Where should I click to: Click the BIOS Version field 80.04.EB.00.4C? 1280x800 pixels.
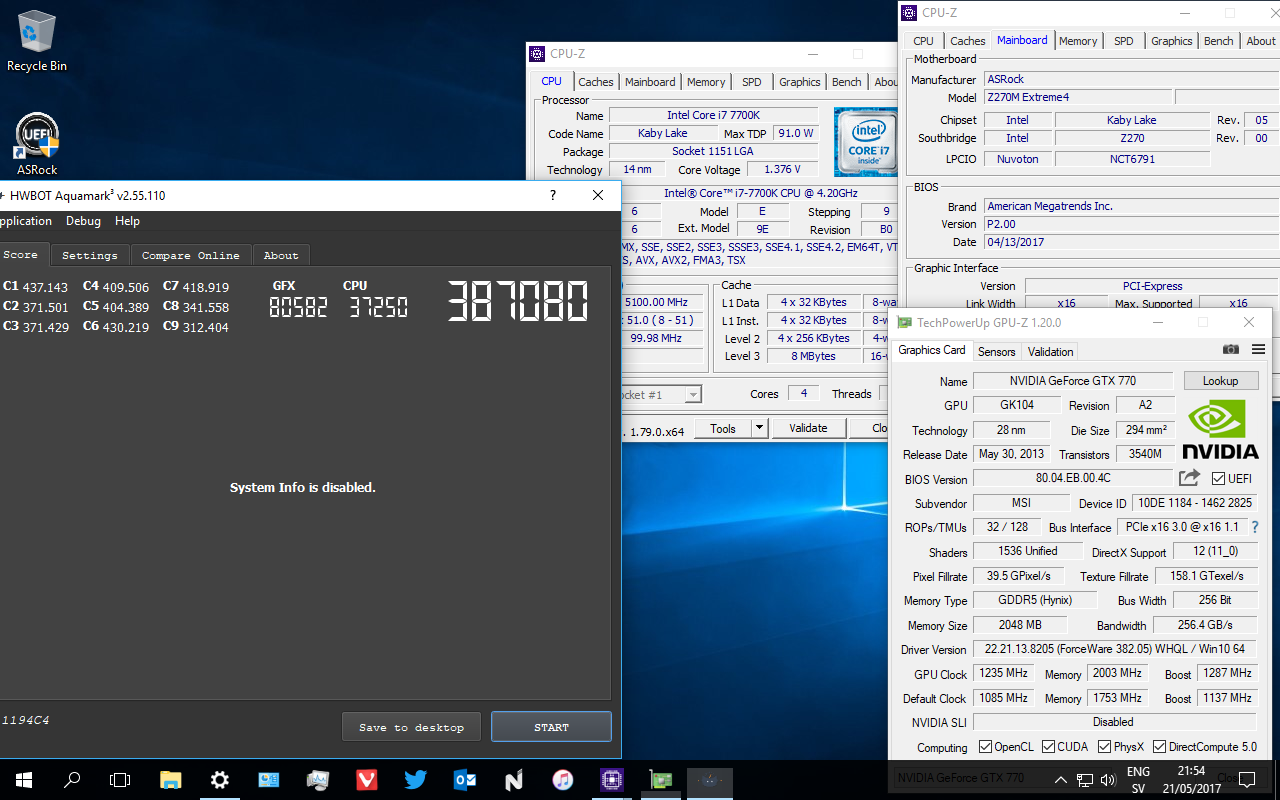click(x=1073, y=479)
